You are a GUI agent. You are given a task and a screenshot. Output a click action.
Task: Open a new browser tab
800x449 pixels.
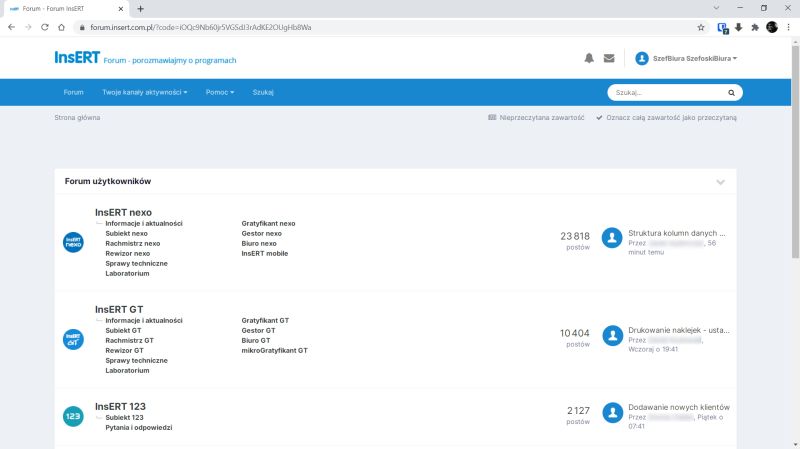[140, 9]
